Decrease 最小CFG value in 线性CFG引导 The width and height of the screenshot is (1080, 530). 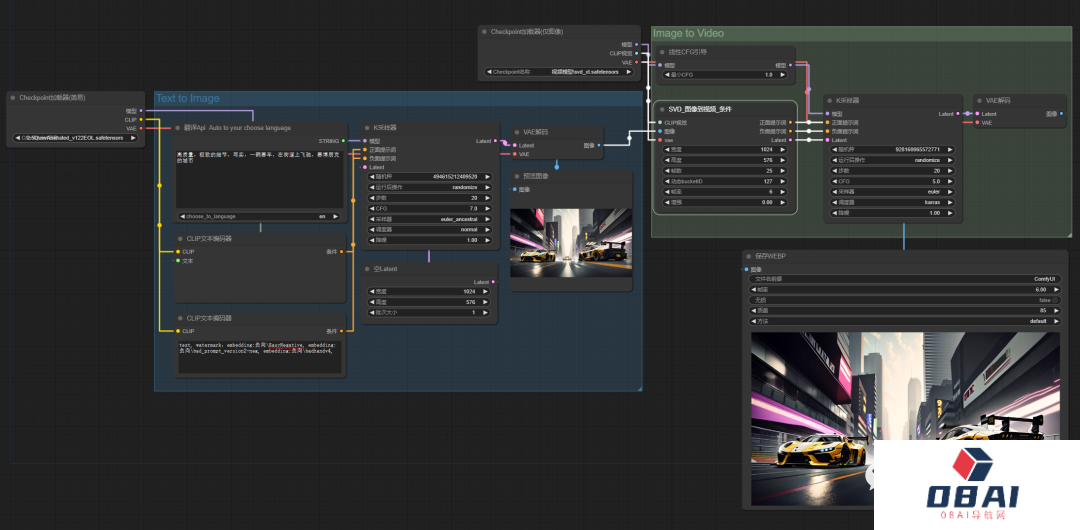click(667, 74)
